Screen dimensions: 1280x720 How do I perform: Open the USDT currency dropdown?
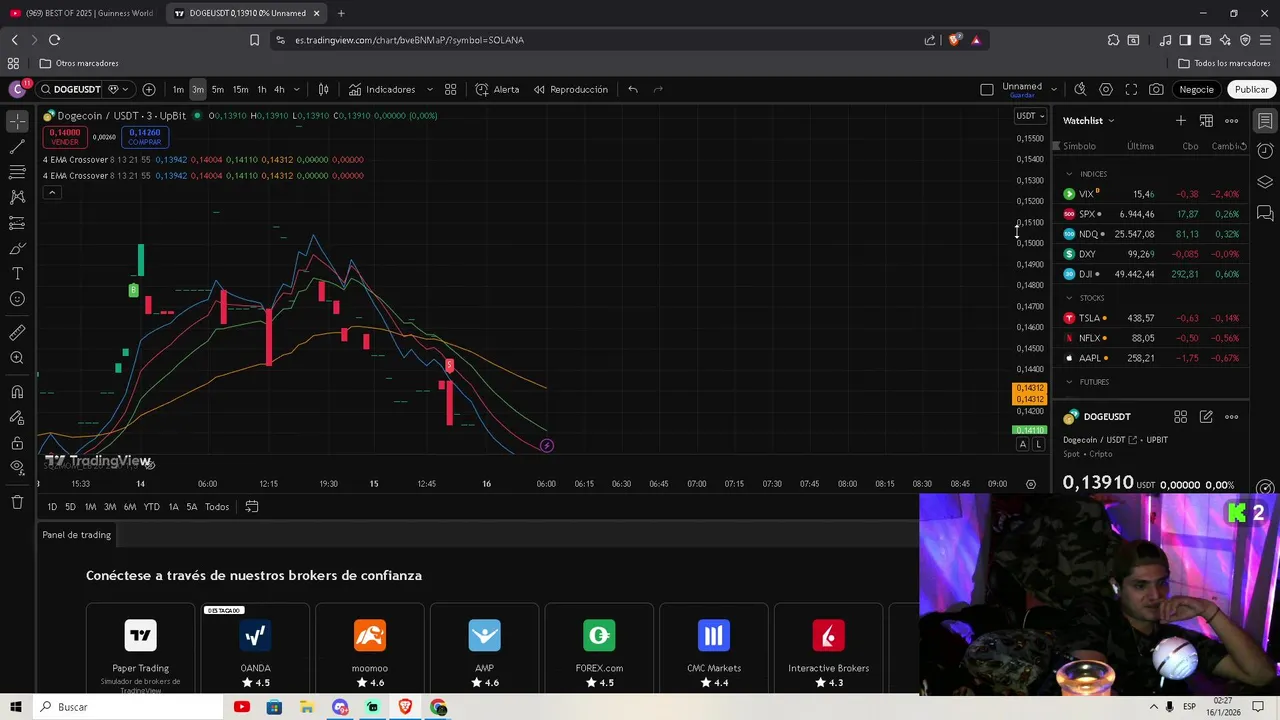(x=1030, y=116)
